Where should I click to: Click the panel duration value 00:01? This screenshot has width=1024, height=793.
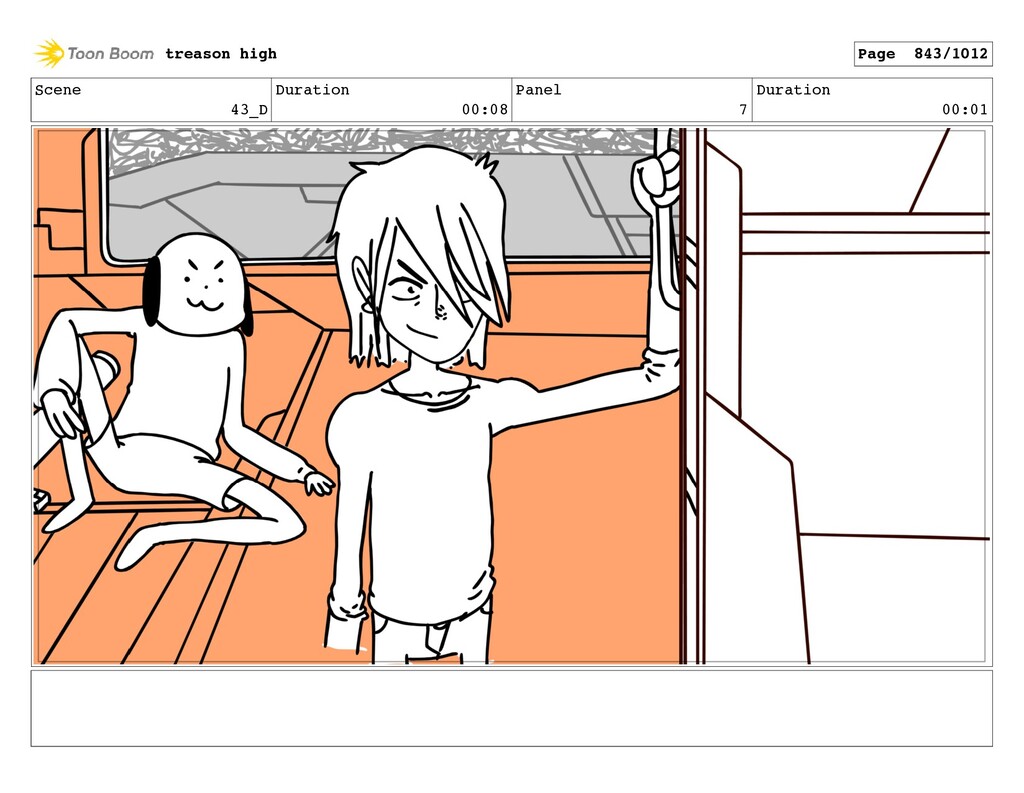[x=965, y=110]
